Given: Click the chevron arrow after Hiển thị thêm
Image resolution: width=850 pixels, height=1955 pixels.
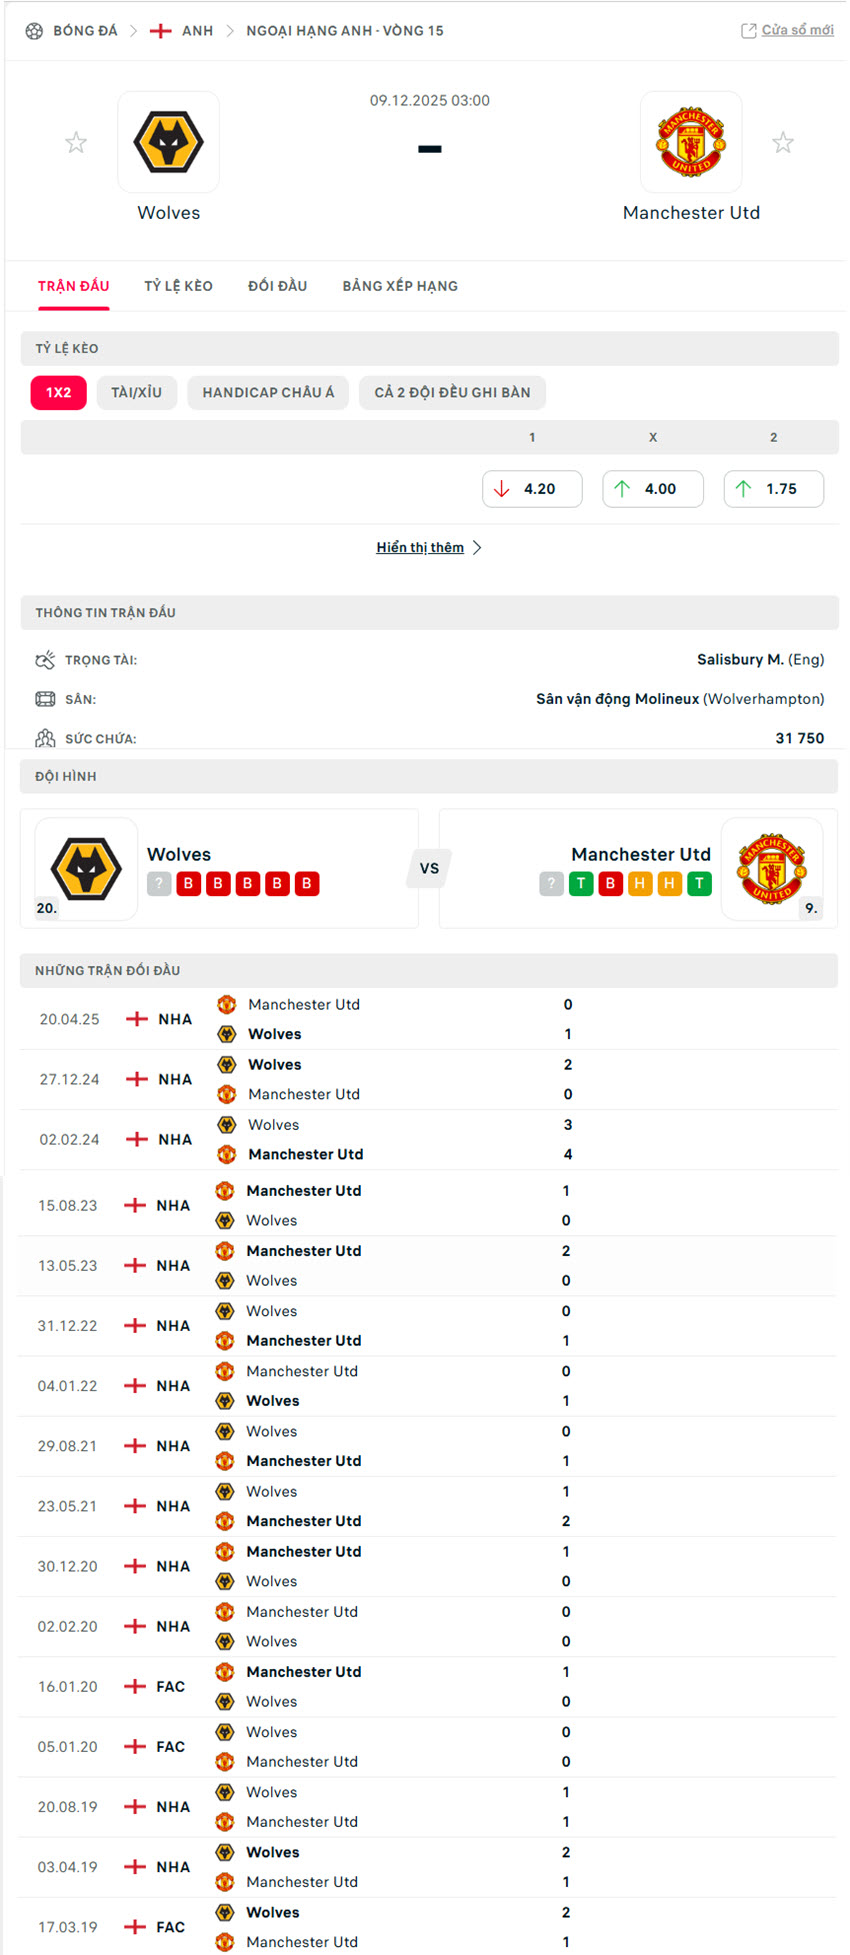Looking at the screenshot, I should pos(478,547).
